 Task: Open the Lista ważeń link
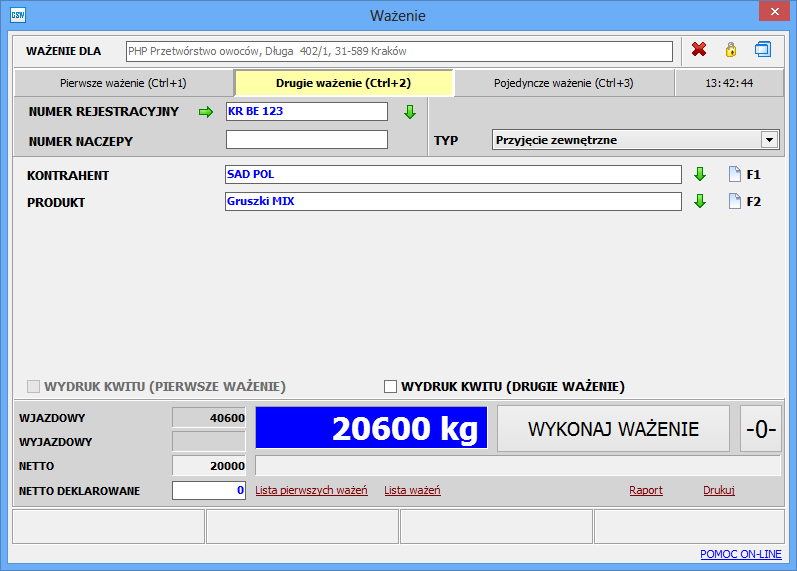pos(412,490)
